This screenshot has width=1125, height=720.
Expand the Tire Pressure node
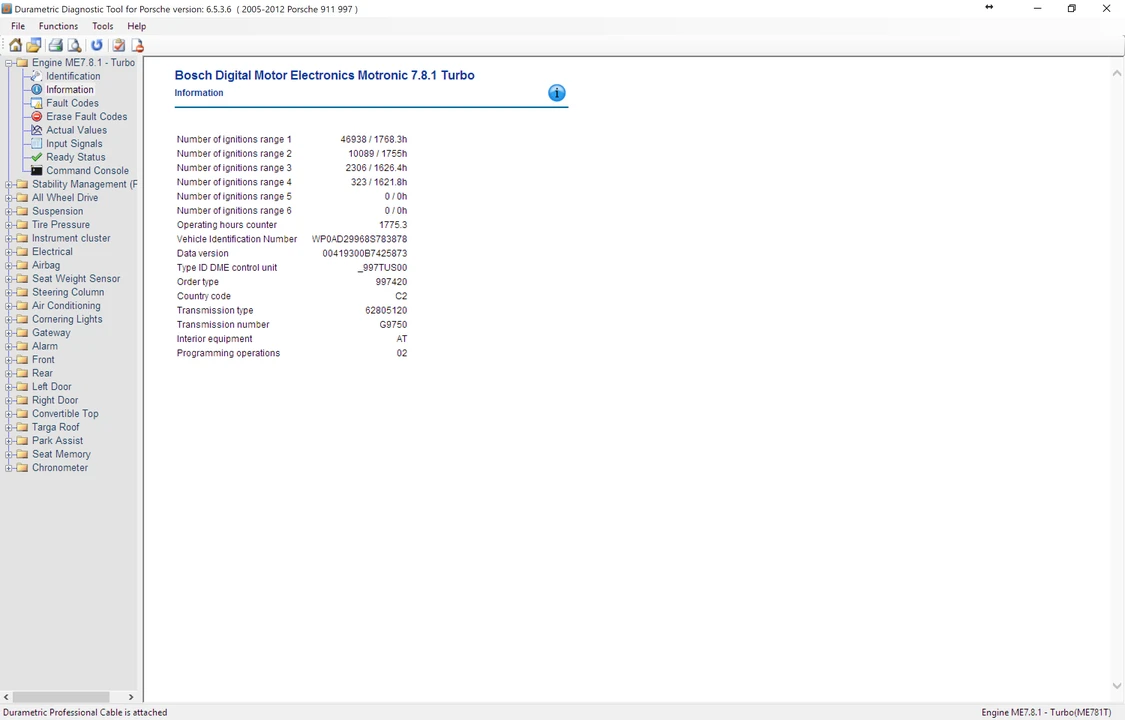9,224
